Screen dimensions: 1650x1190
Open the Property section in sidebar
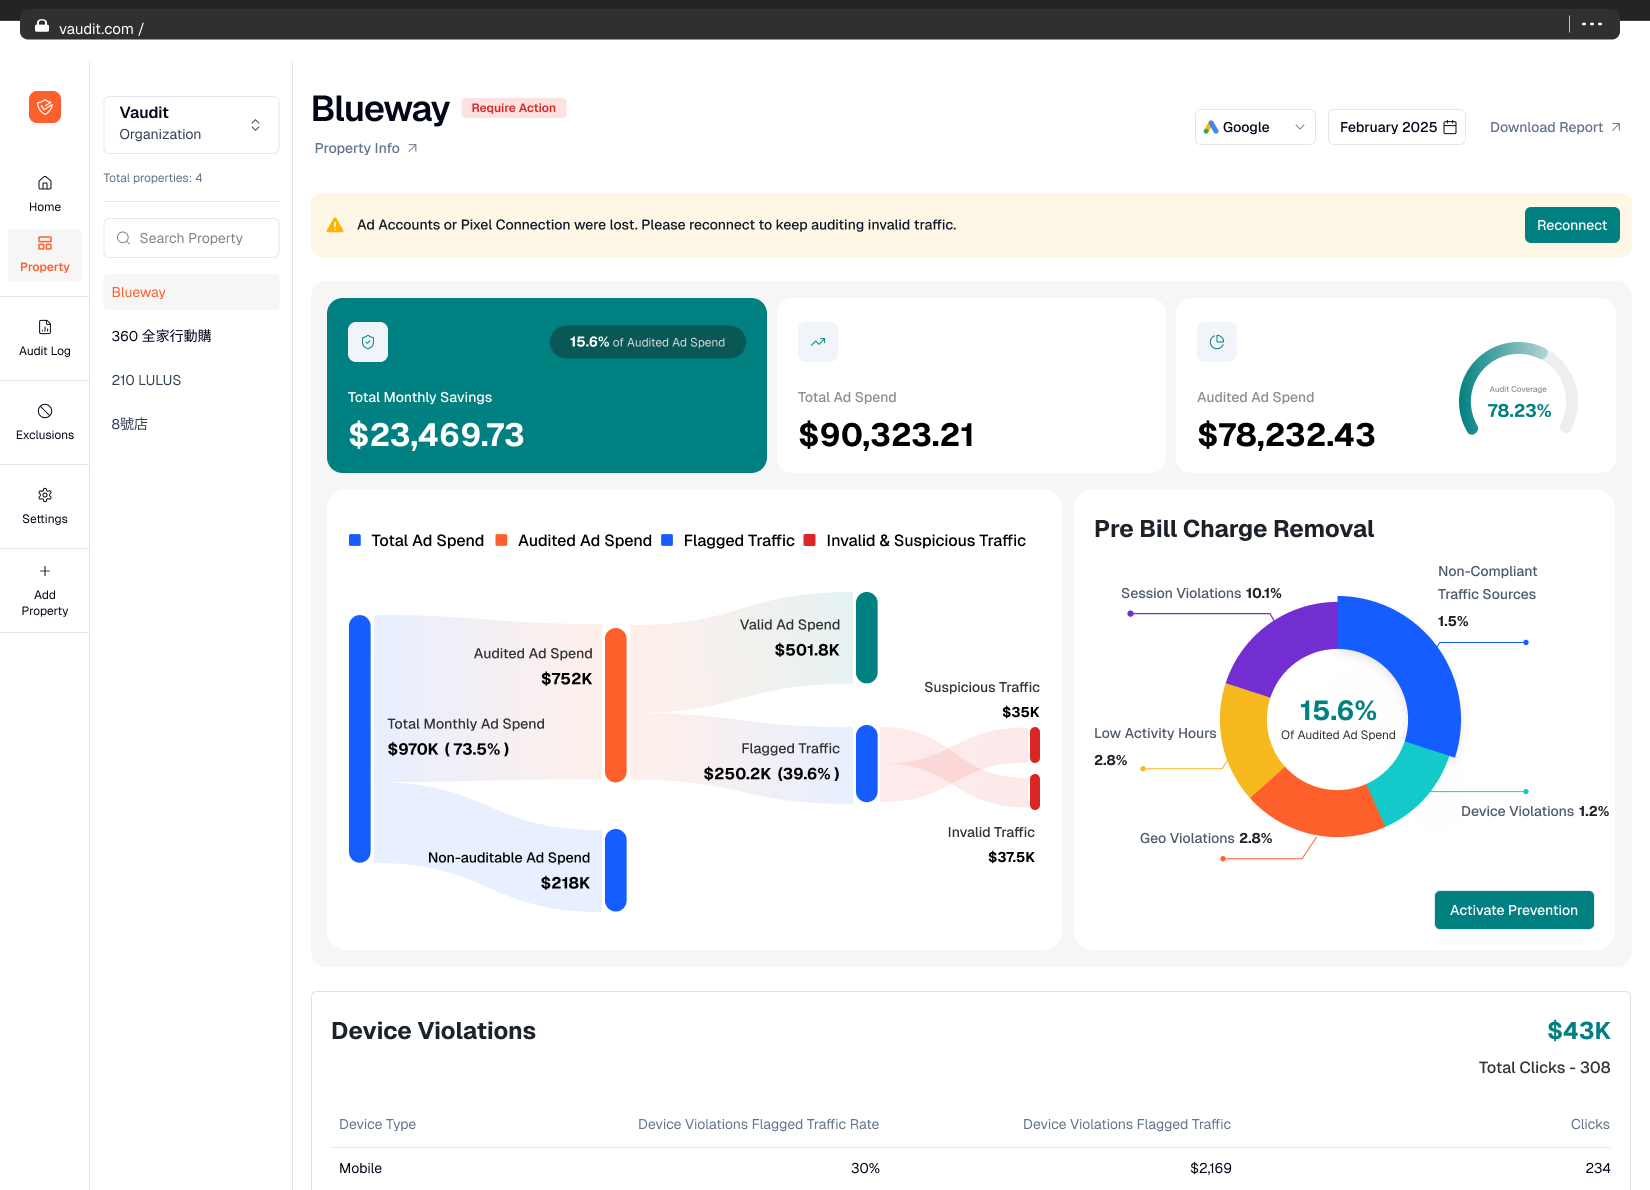click(x=45, y=255)
